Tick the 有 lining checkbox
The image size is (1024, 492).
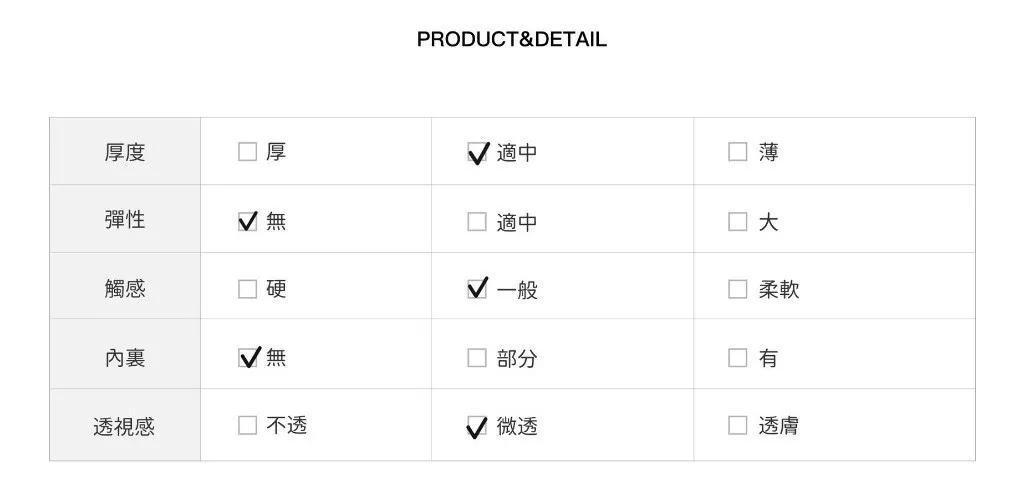pyautogui.click(x=737, y=357)
